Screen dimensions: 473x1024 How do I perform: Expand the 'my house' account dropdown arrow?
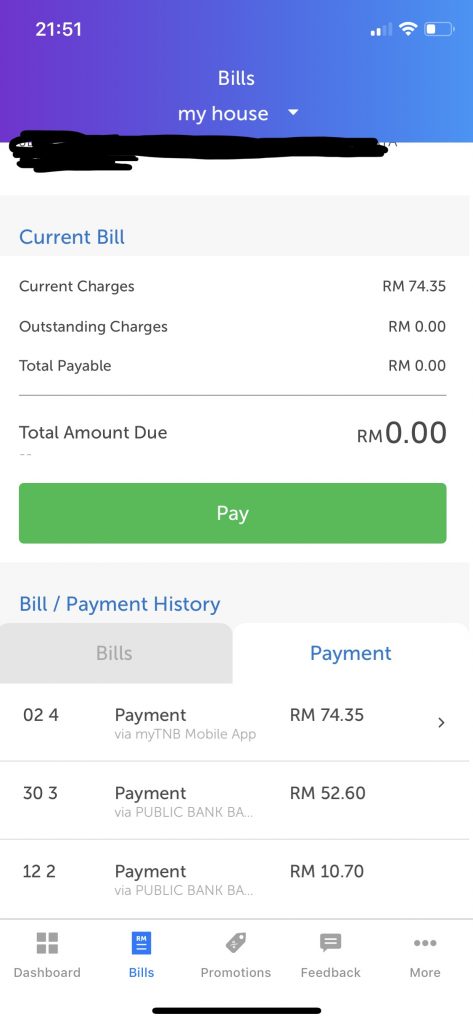pos(293,112)
